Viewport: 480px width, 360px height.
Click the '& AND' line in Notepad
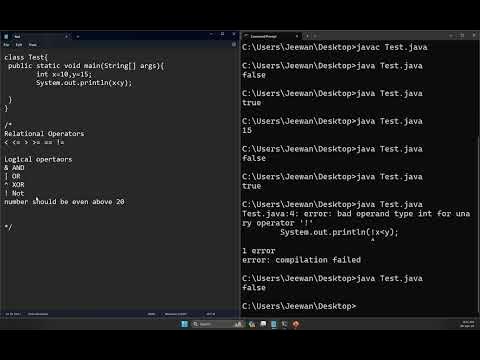coord(14,168)
